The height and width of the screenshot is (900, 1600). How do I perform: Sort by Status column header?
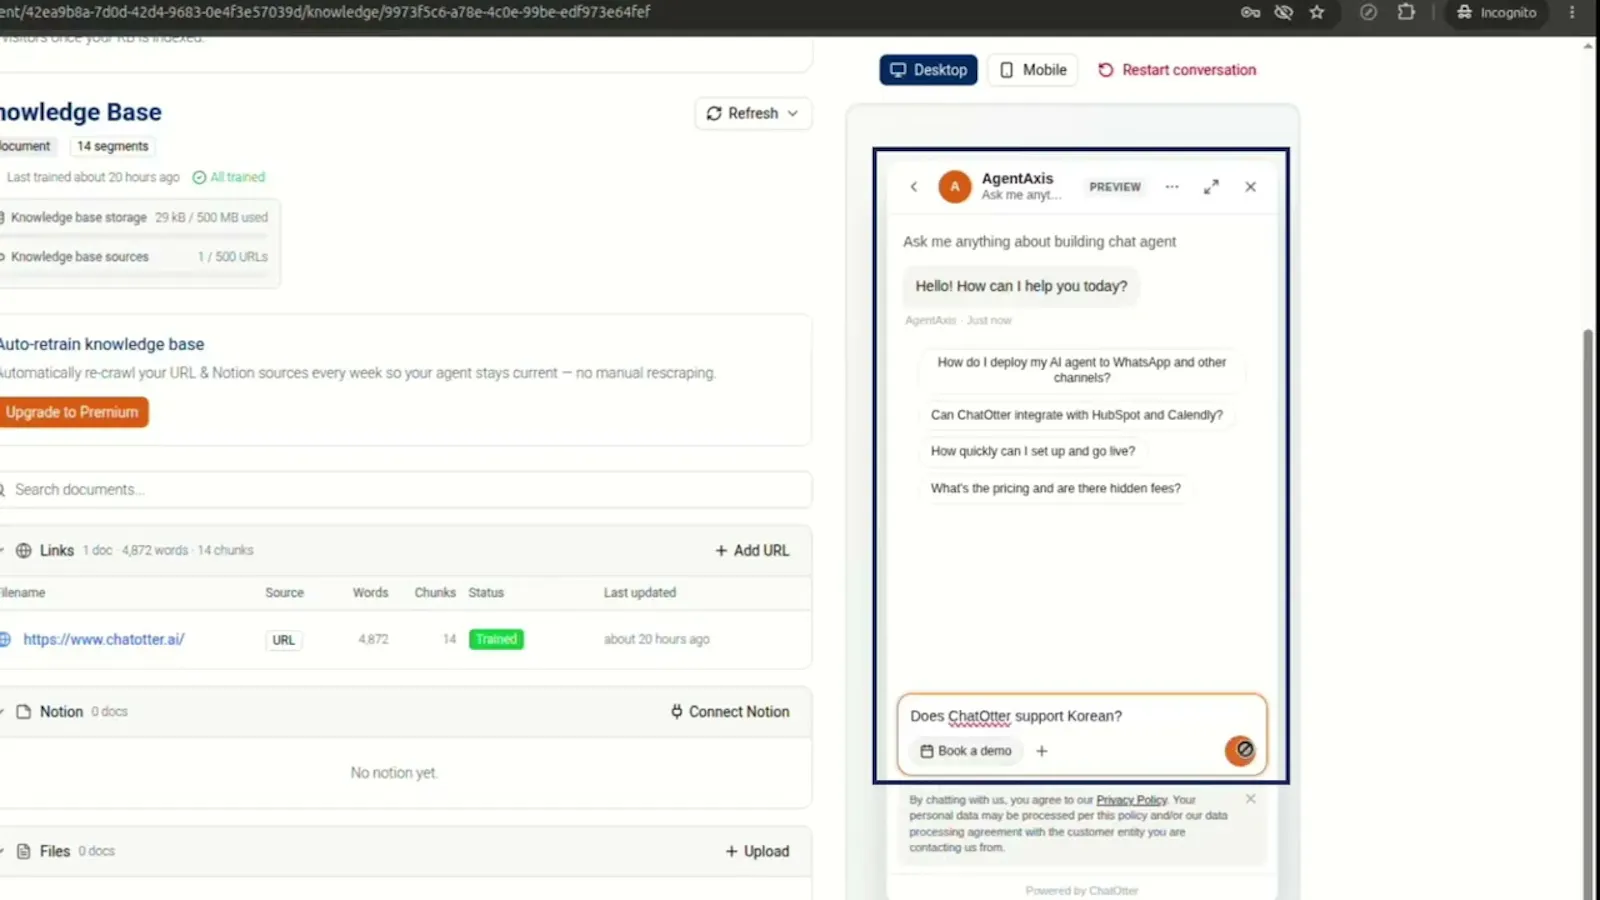click(486, 593)
